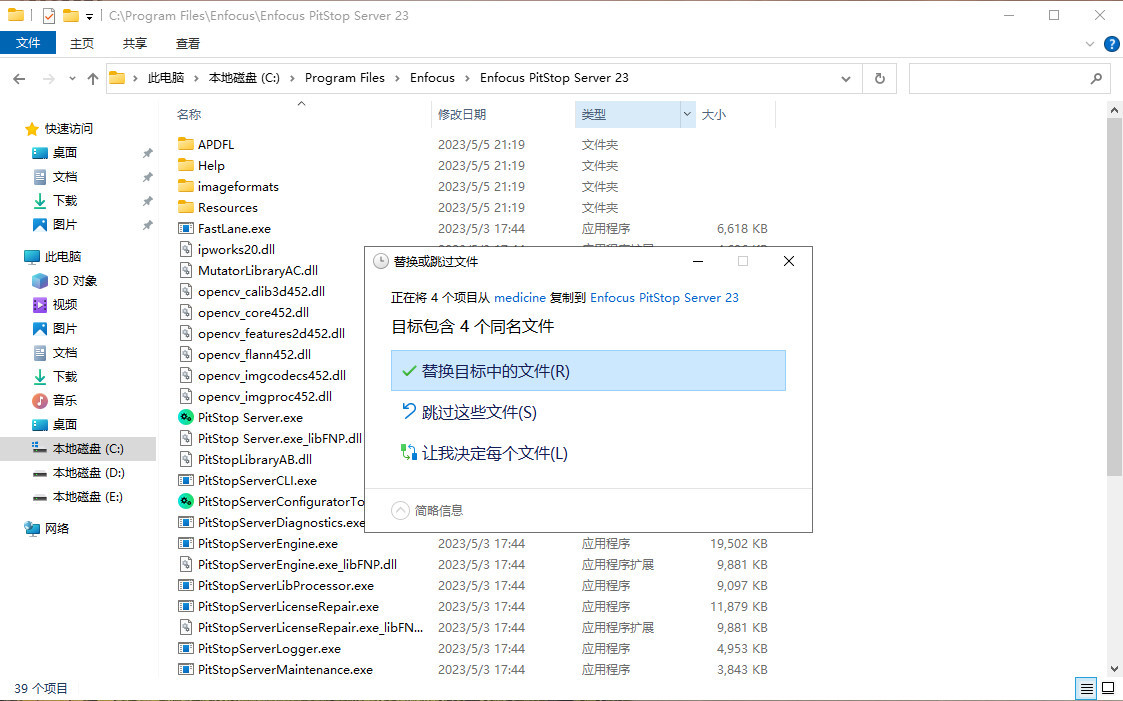Select PitStopLibraryAB.dll file name
Viewport: 1123px width, 701px height.
[255, 460]
